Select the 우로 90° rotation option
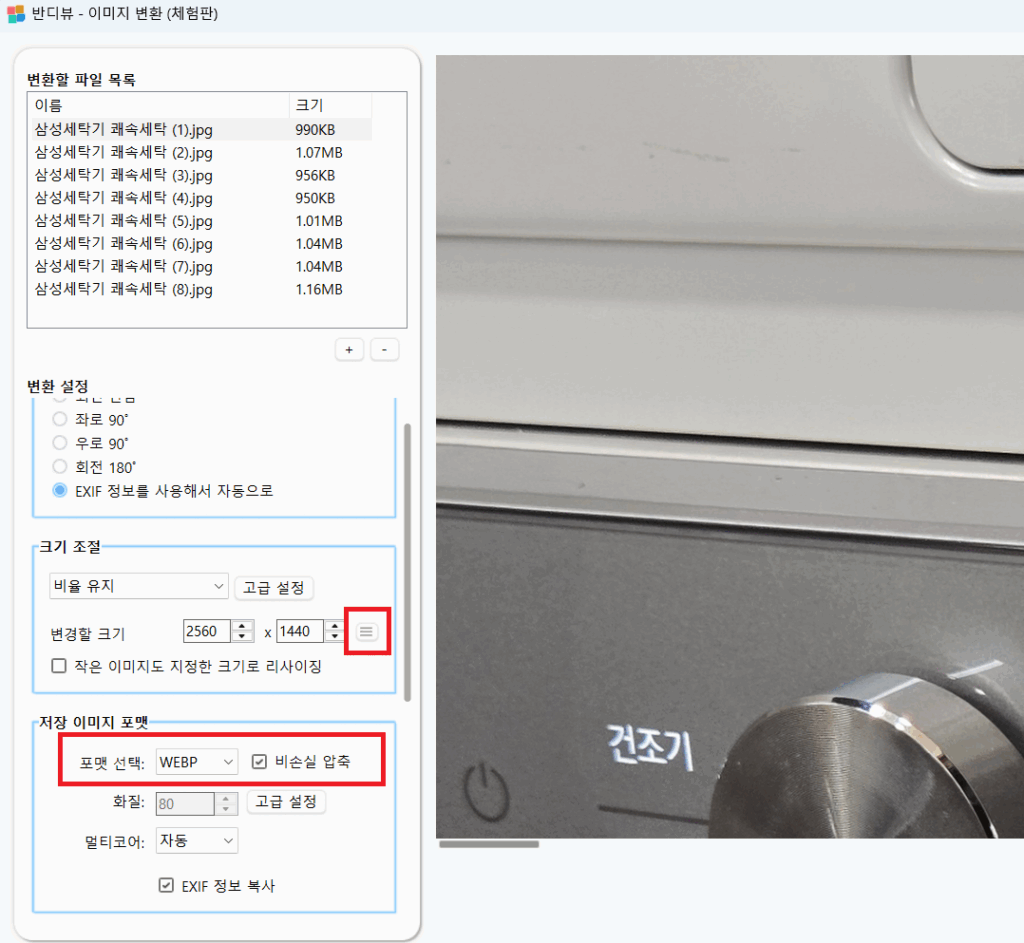 point(59,443)
